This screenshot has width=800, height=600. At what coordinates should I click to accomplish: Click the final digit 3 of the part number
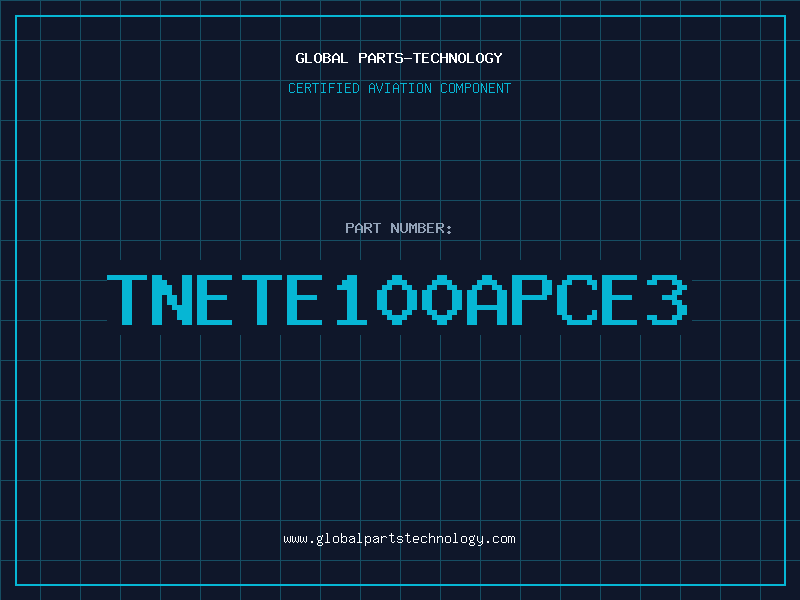pos(668,300)
